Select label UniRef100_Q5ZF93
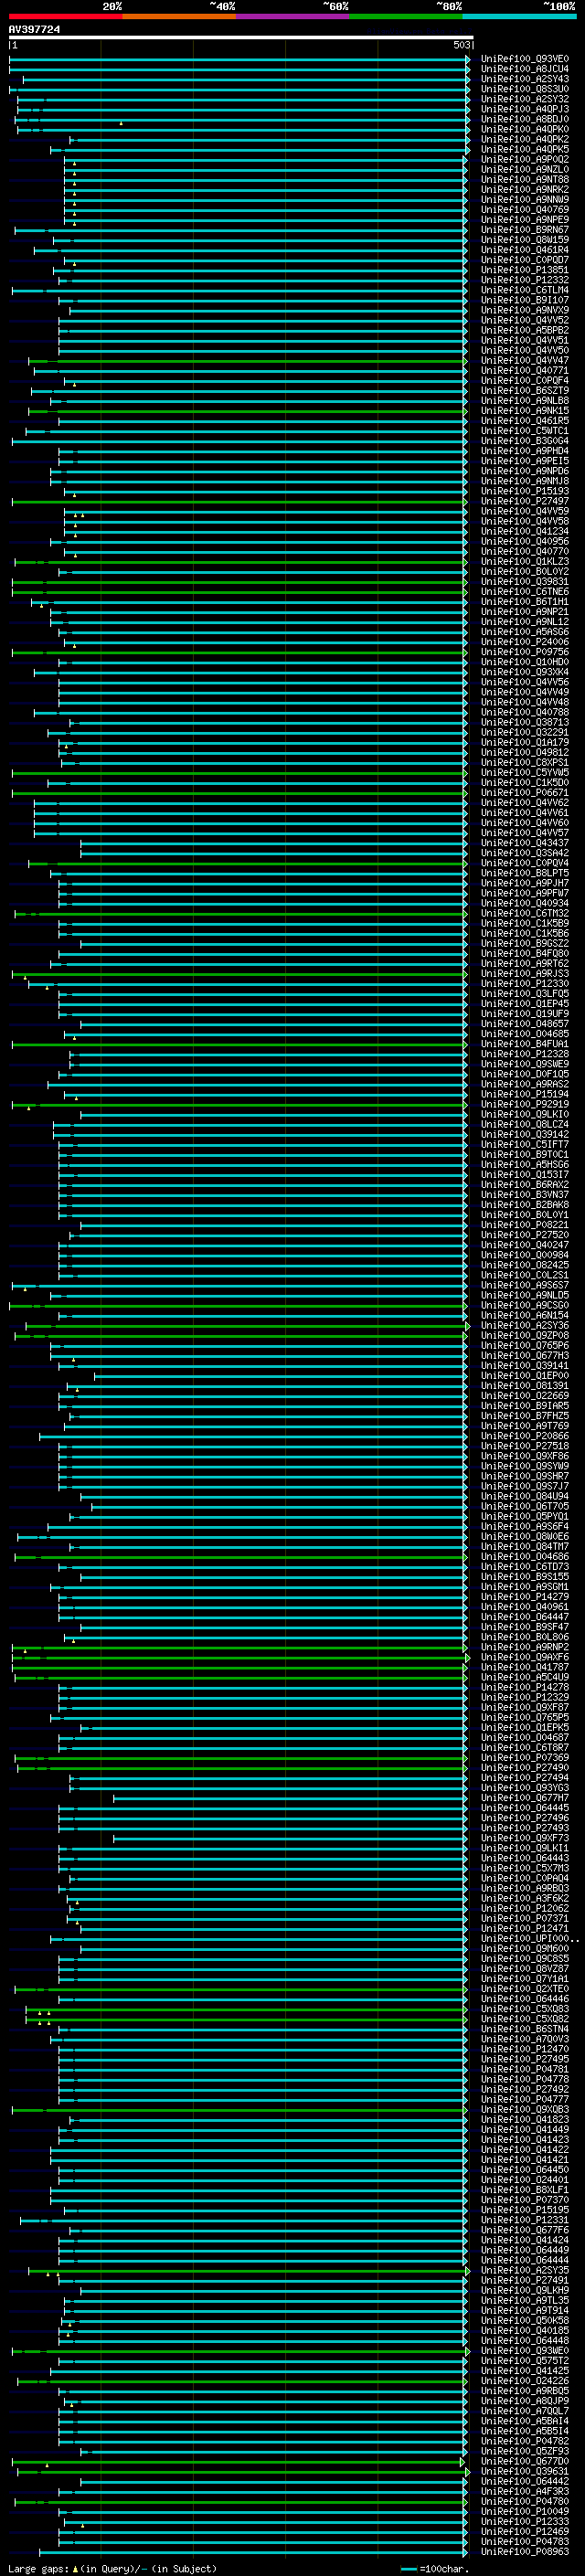The image size is (585, 2576). [x=525, y=2451]
